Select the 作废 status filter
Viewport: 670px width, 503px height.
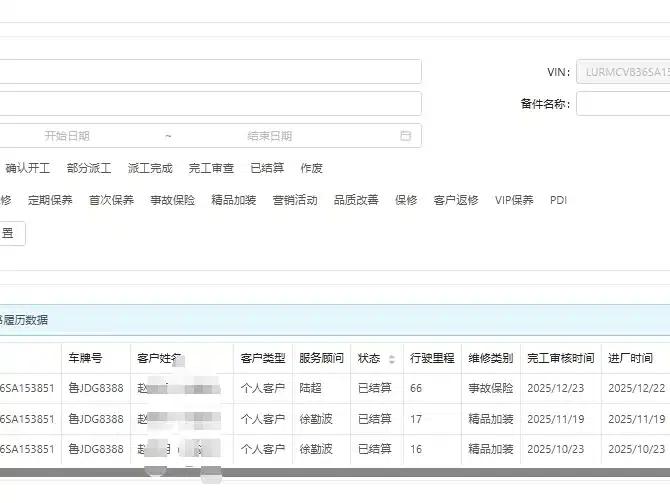click(x=311, y=168)
